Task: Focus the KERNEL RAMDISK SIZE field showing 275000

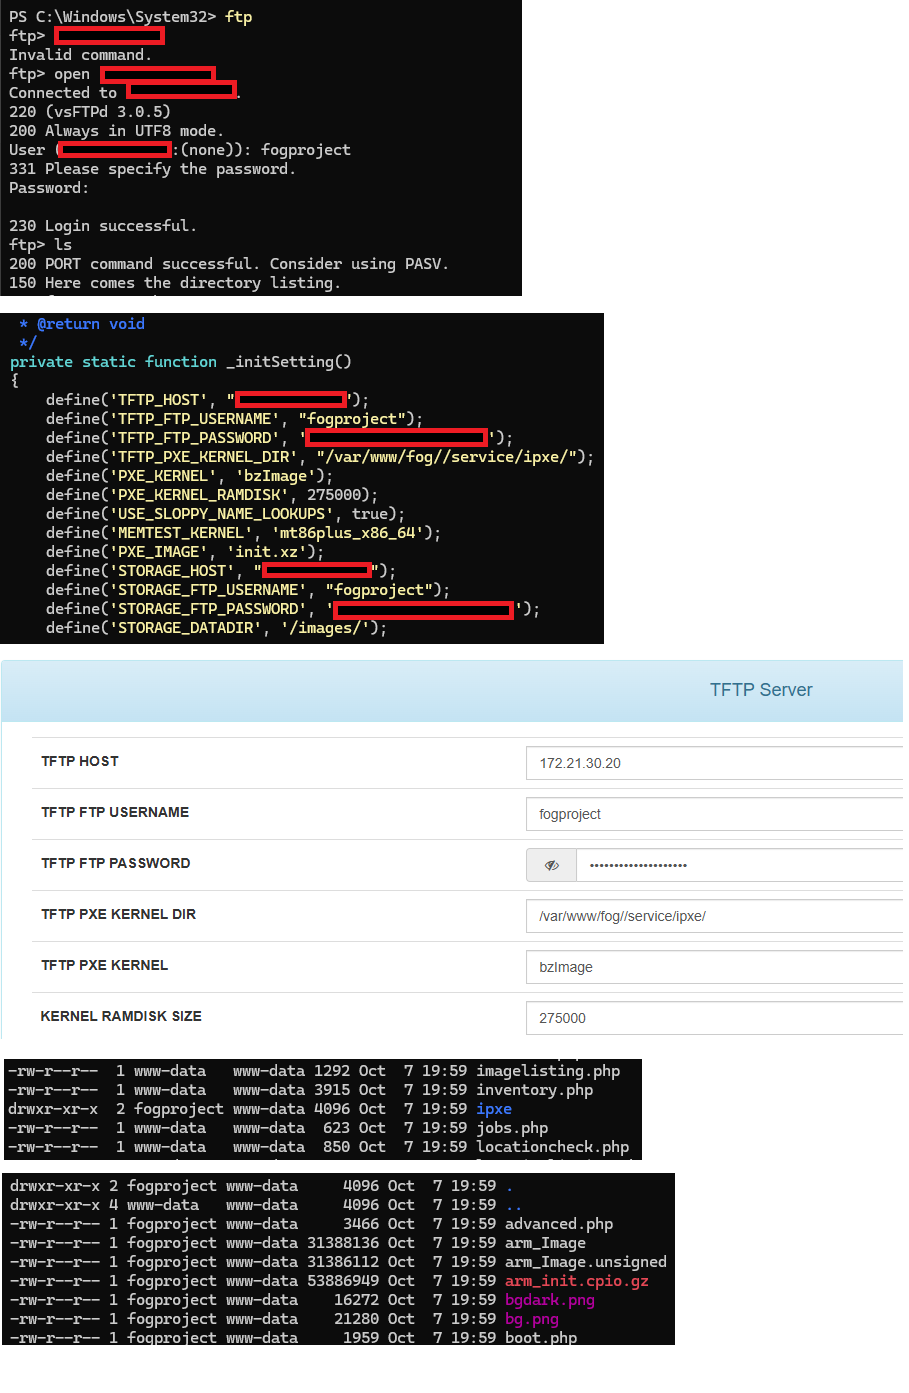Action: (716, 1018)
